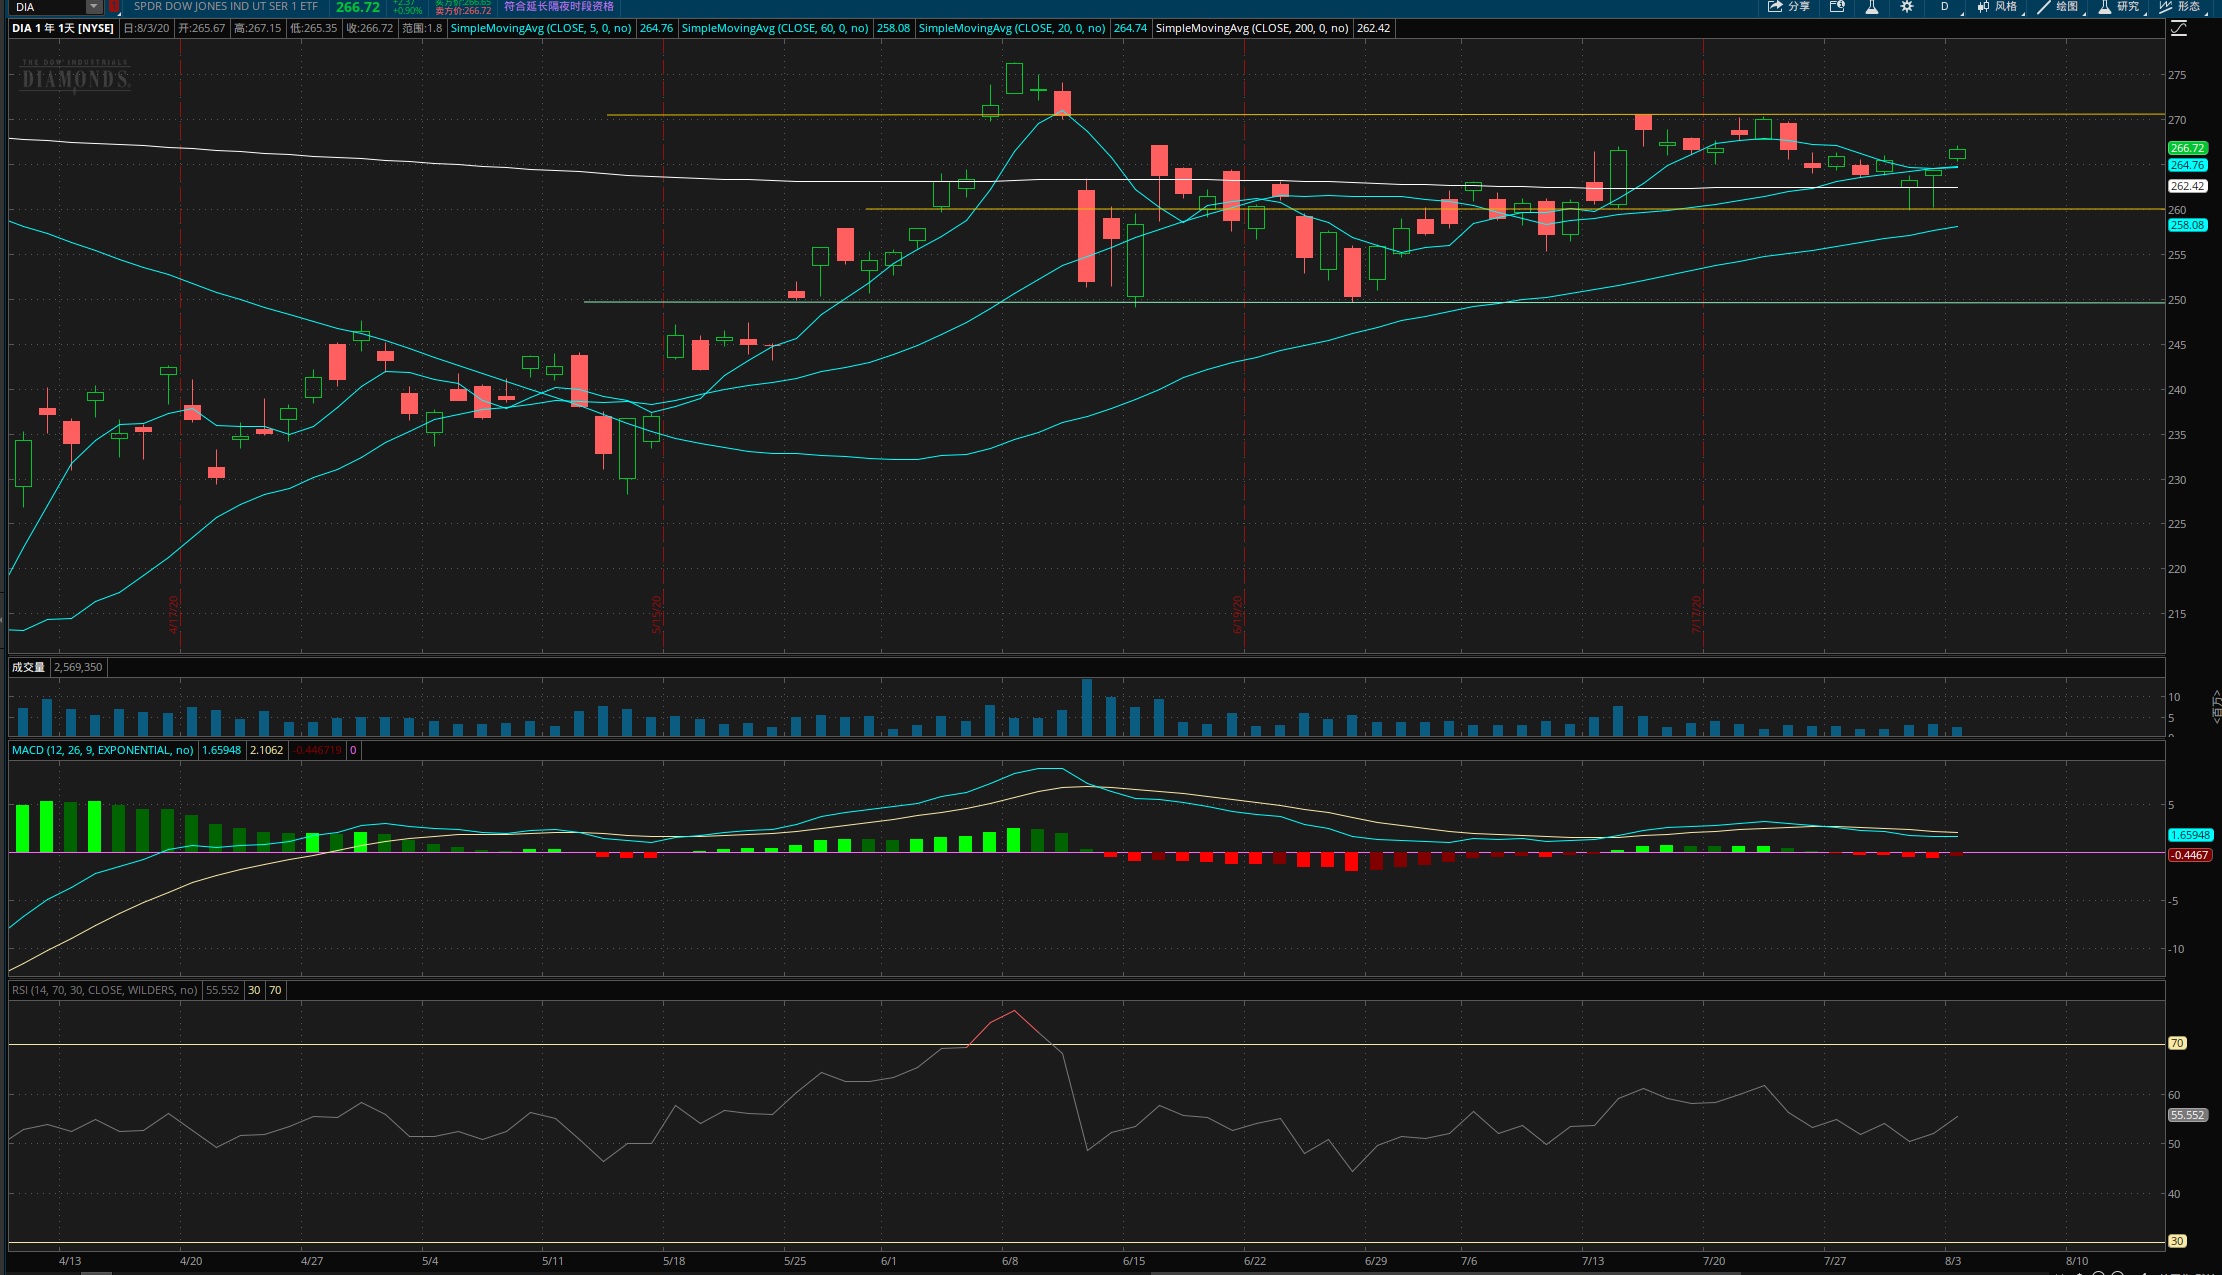Click the SimpleMovingAvg (CLOSE, 5, 0, no) label
Screen dimensions: 2222x1275
coord(541,28)
